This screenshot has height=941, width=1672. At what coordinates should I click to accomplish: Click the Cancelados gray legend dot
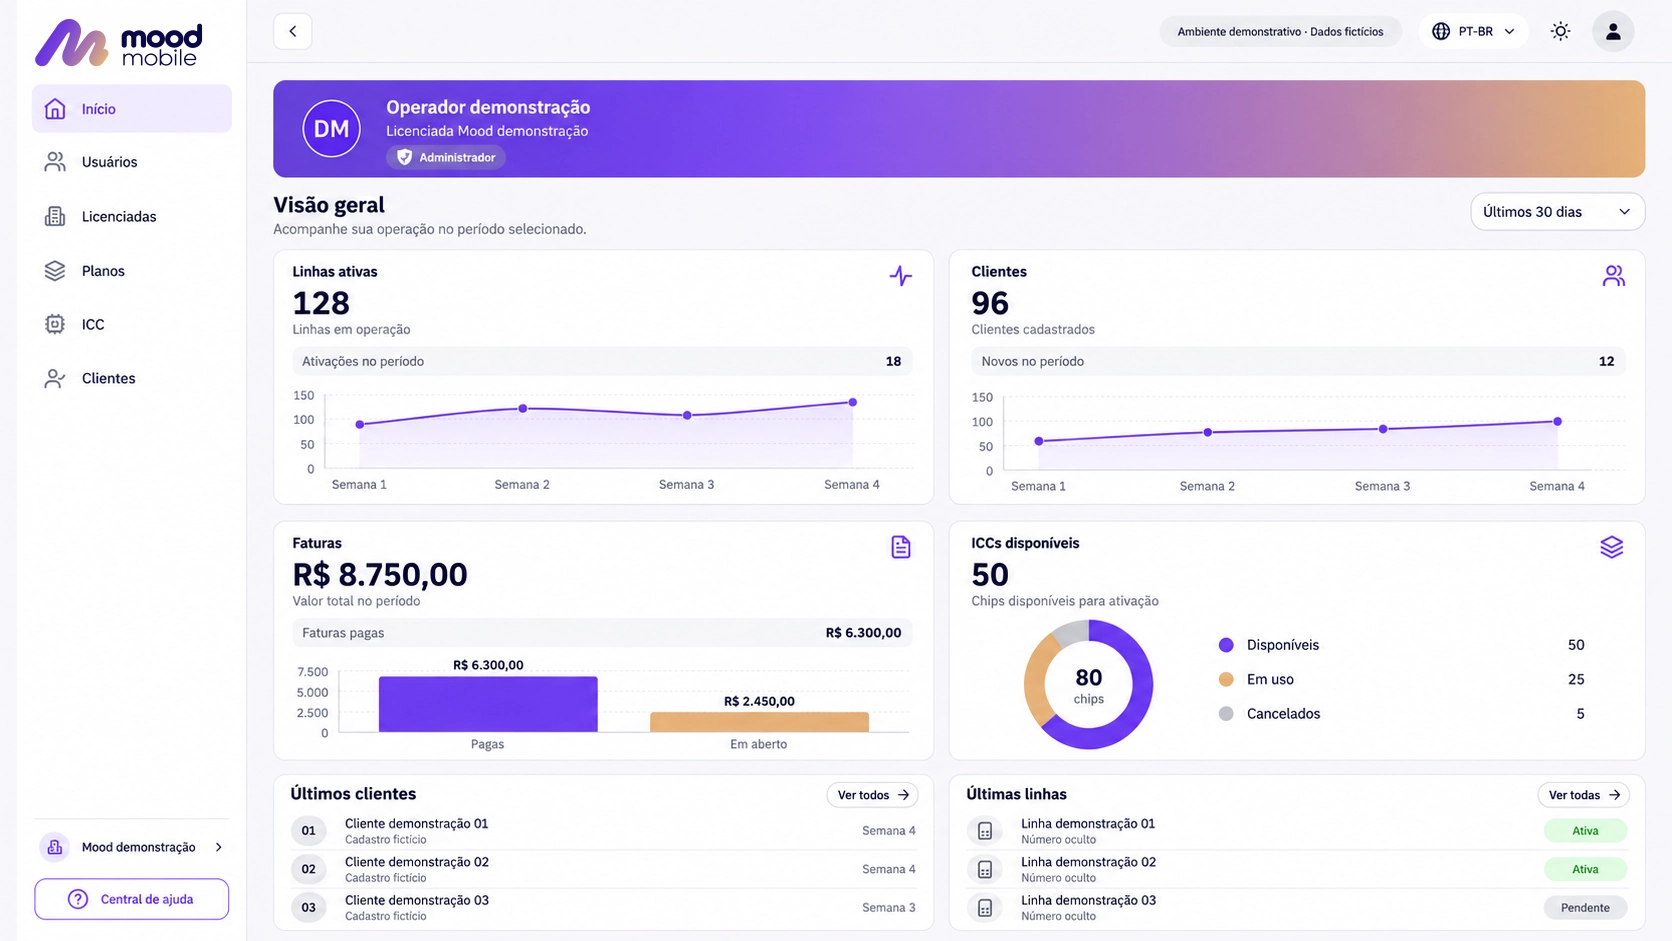click(x=1226, y=713)
